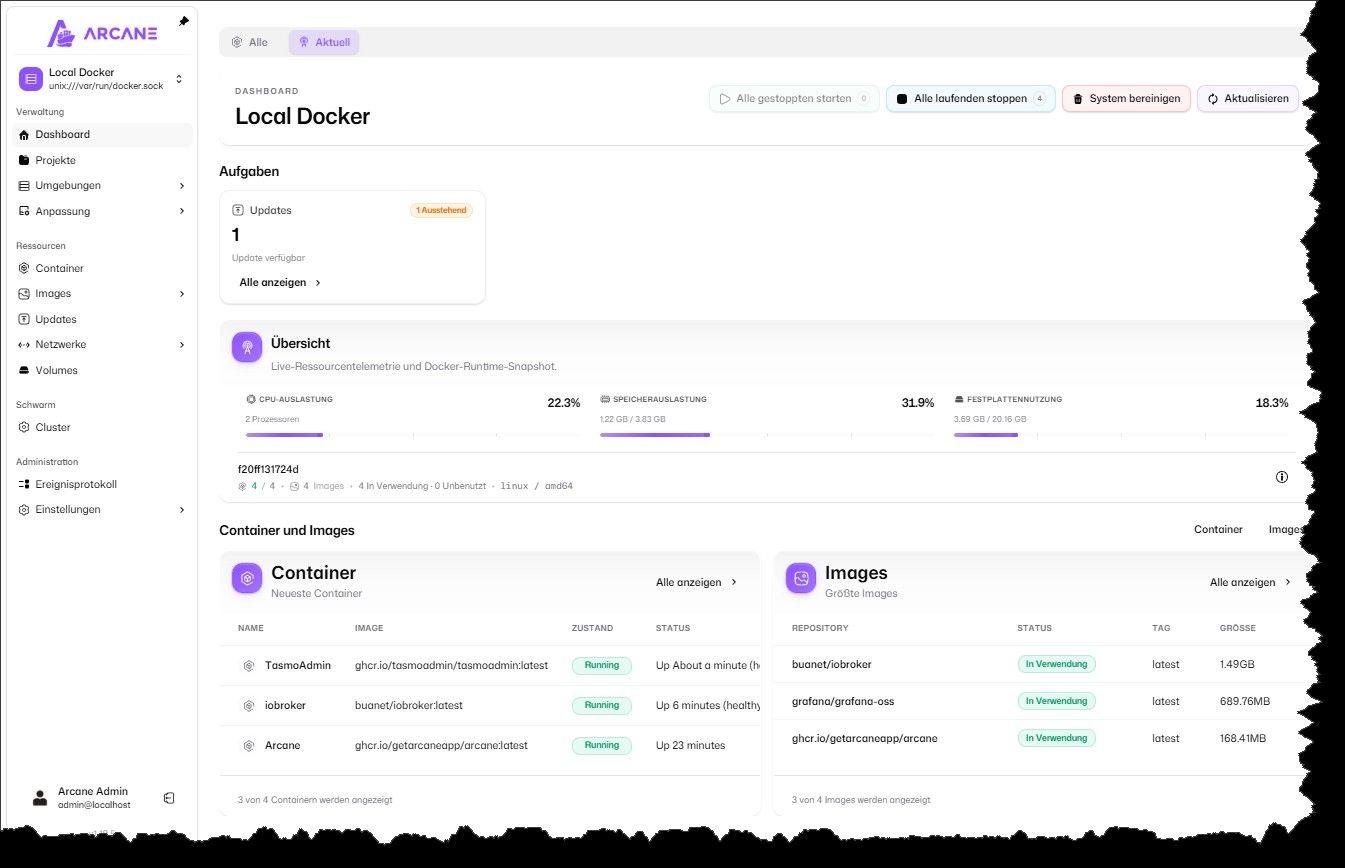Open the TasmoAdmin container name
1345x868 pixels.
(x=296, y=665)
